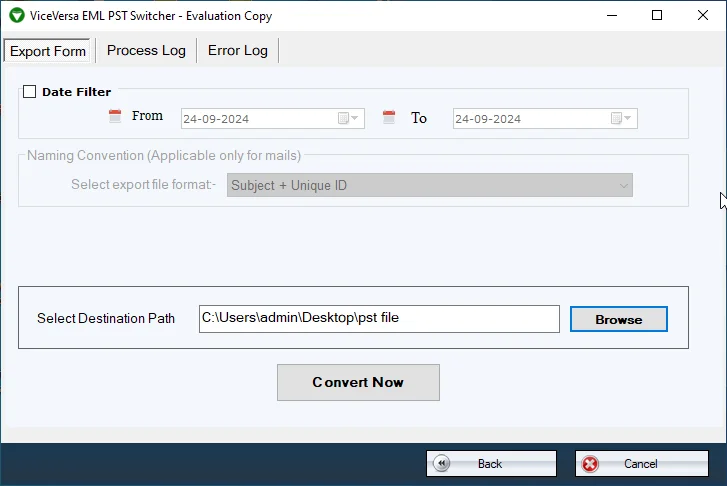The image size is (727, 486).
Task: Click the ViceVersa app logo icon
Action: click(x=17, y=15)
